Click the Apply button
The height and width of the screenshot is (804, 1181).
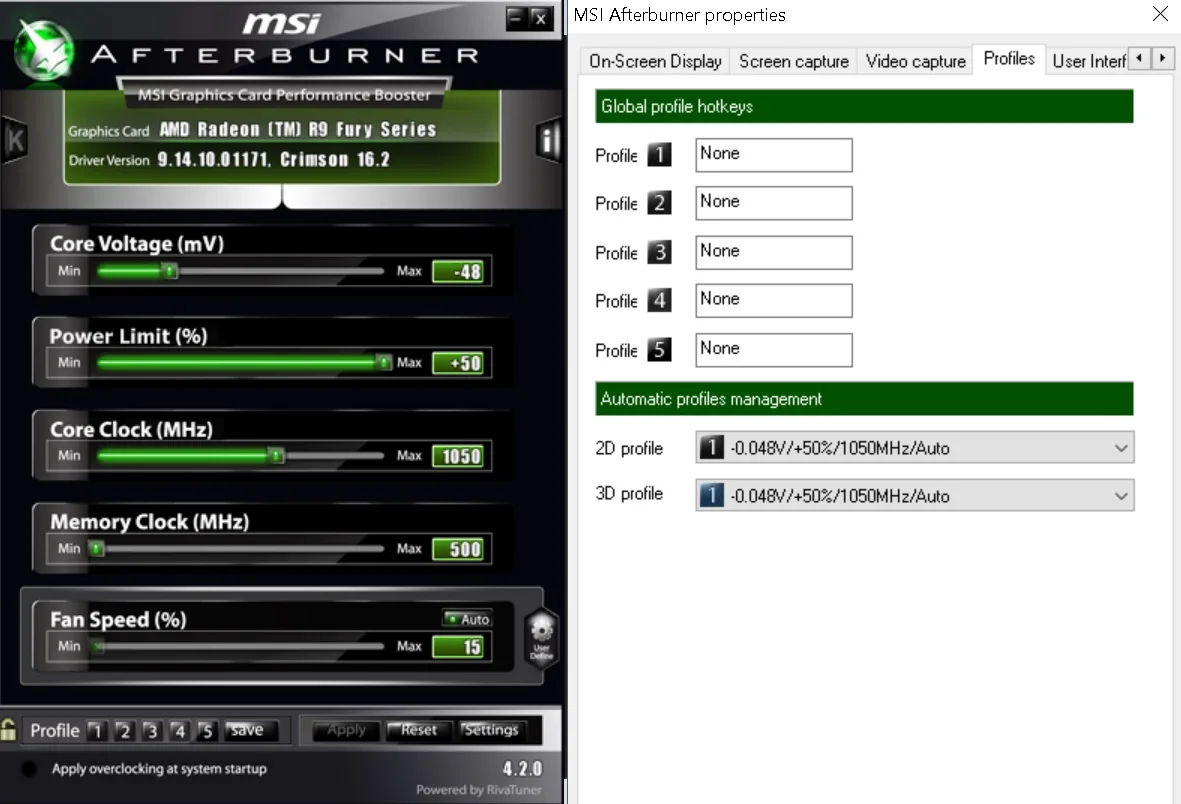pyautogui.click(x=346, y=730)
